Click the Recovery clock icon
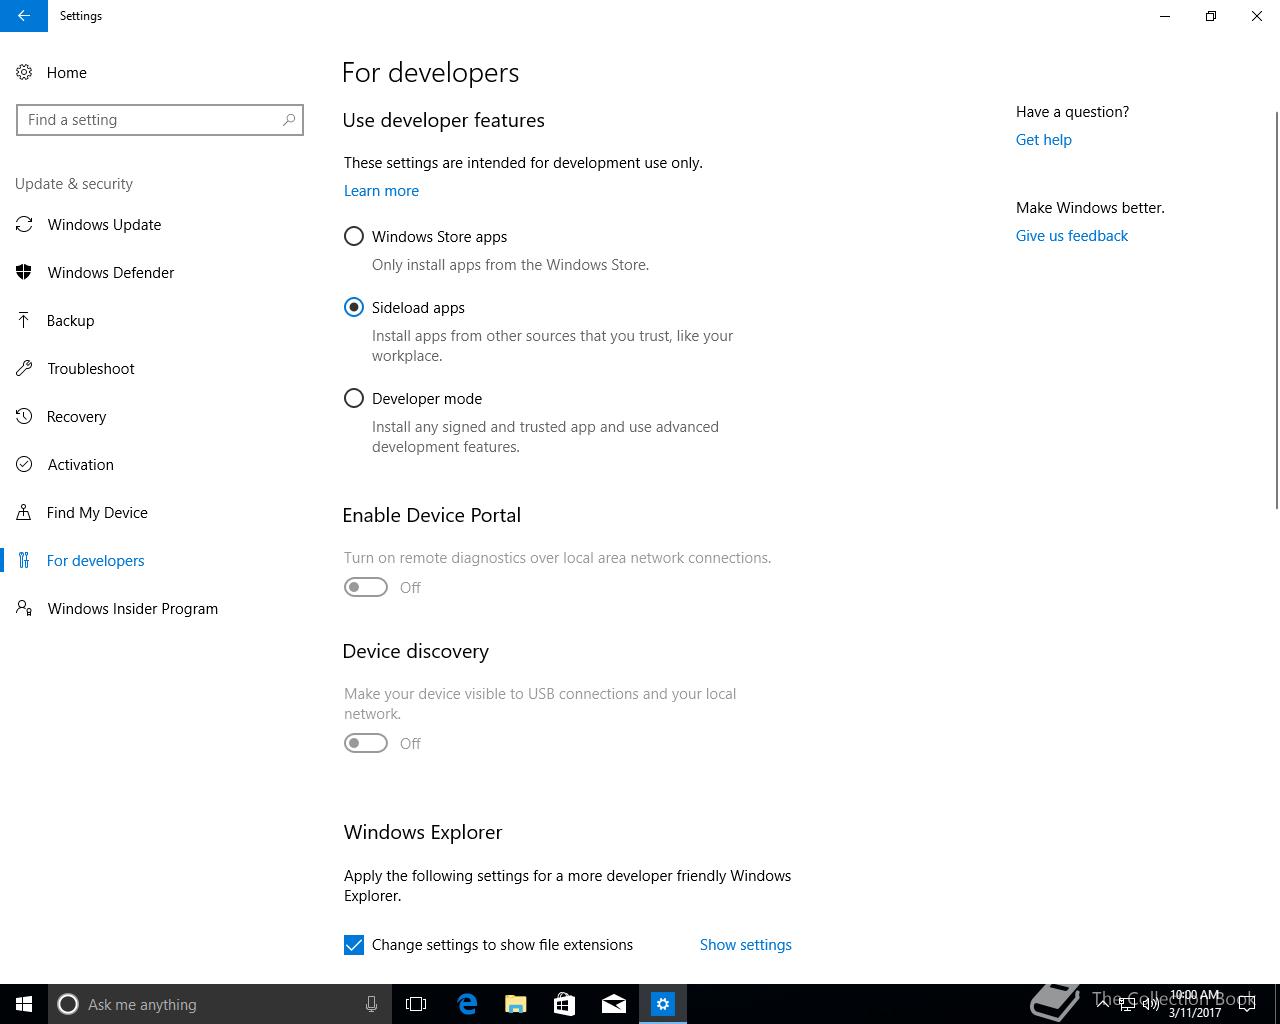This screenshot has width=1280, height=1024. tap(24, 416)
